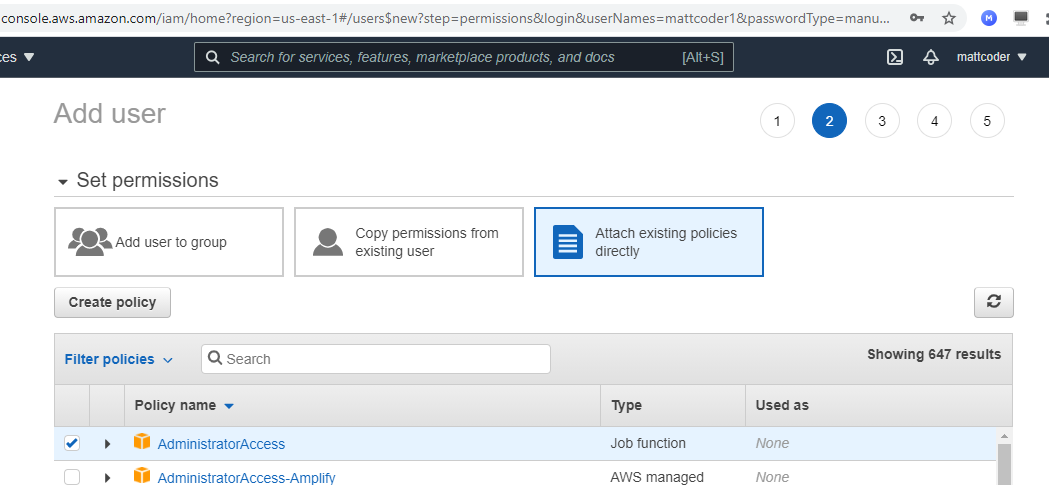This screenshot has width=1049, height=485.
Task: Click the AdministratorAccess-Amplify policy cube icon
Action: pyautogui.click(x=142, y=476)
